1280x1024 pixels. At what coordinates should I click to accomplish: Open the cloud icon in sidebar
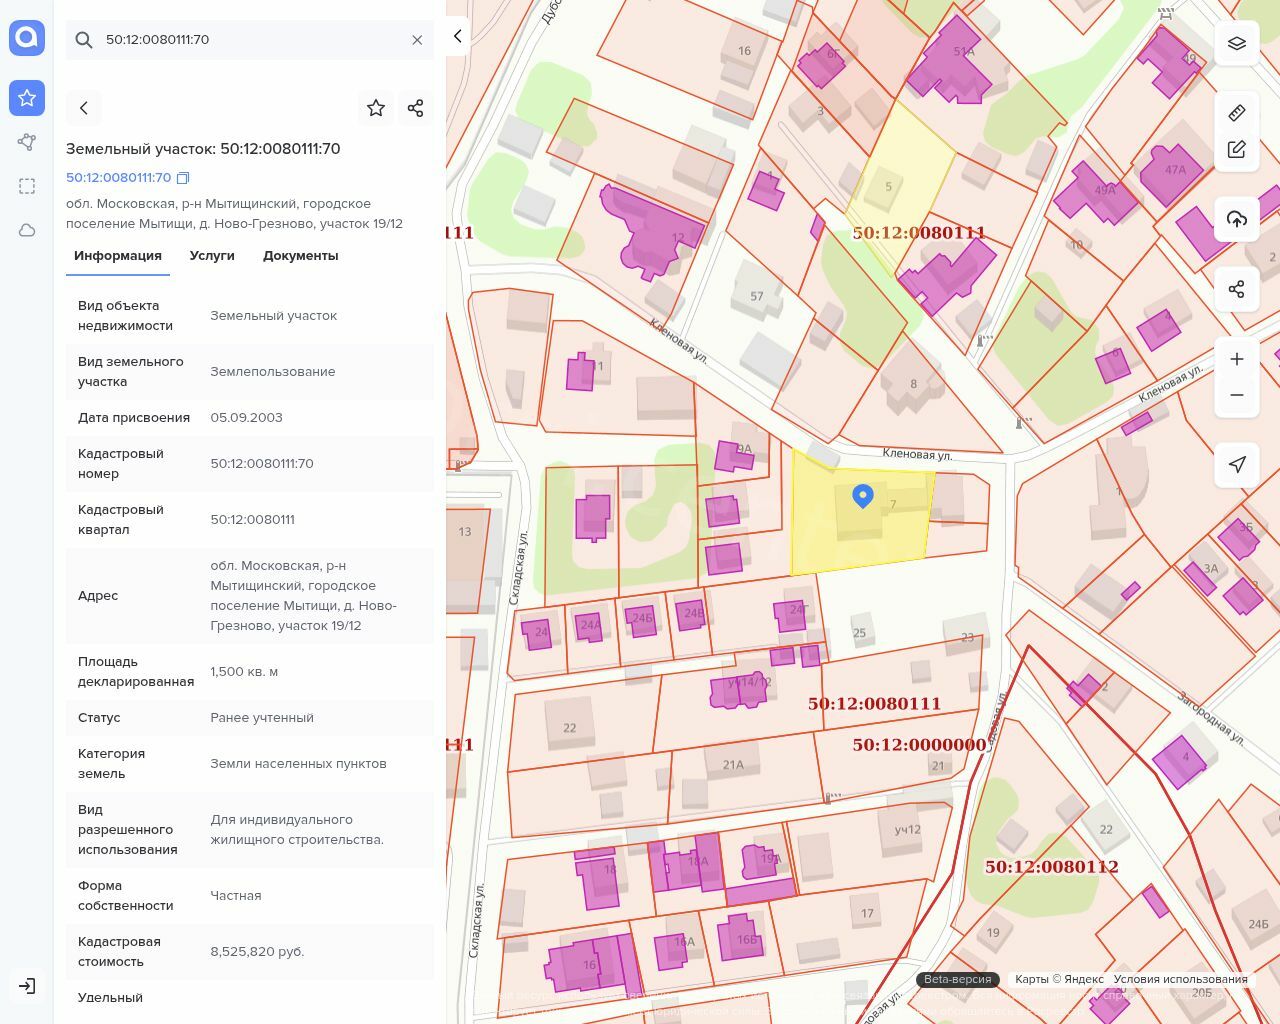click(27, 230)
